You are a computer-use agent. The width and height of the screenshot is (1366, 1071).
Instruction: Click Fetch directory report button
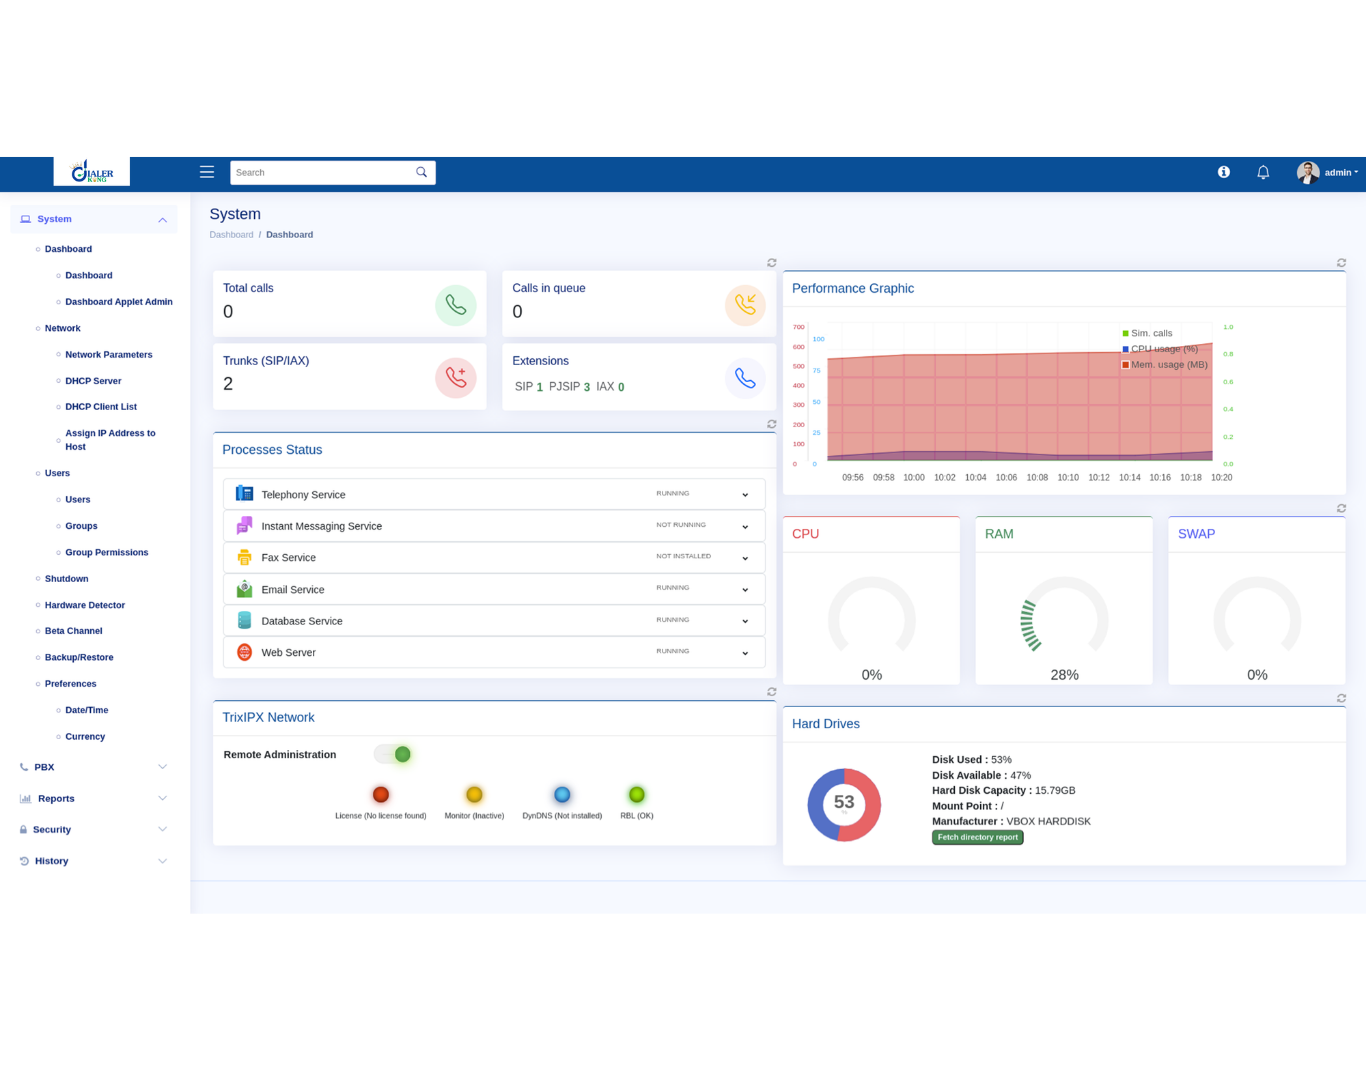(978, 837)
